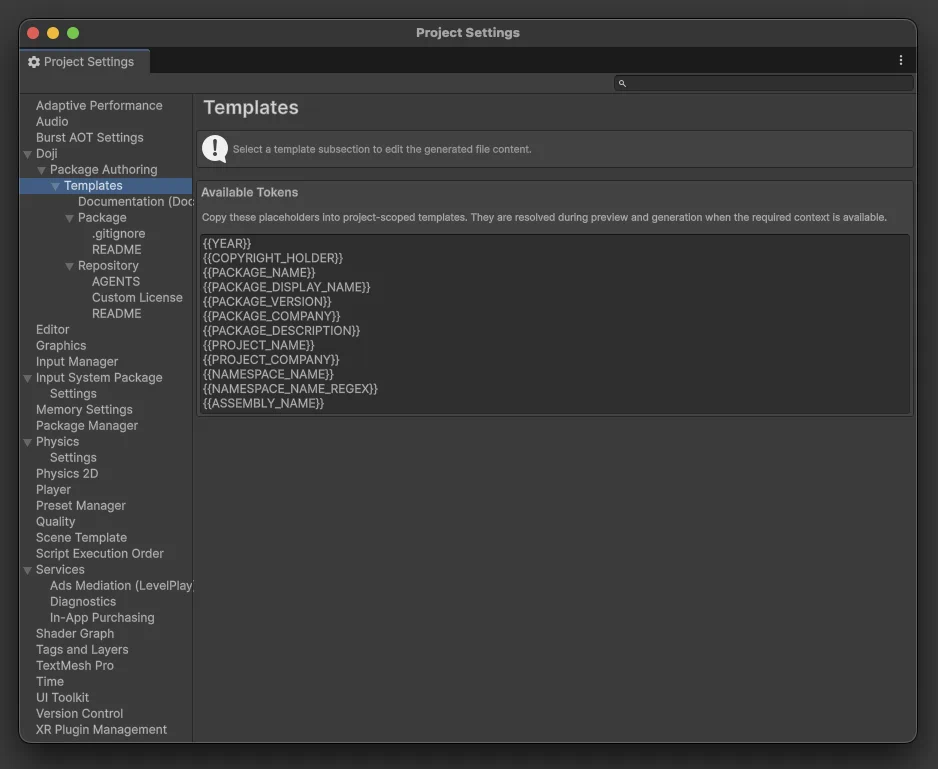The image size is (938, 769).
Task: Select Physics 2D settings
Action: tap(67, 473)
